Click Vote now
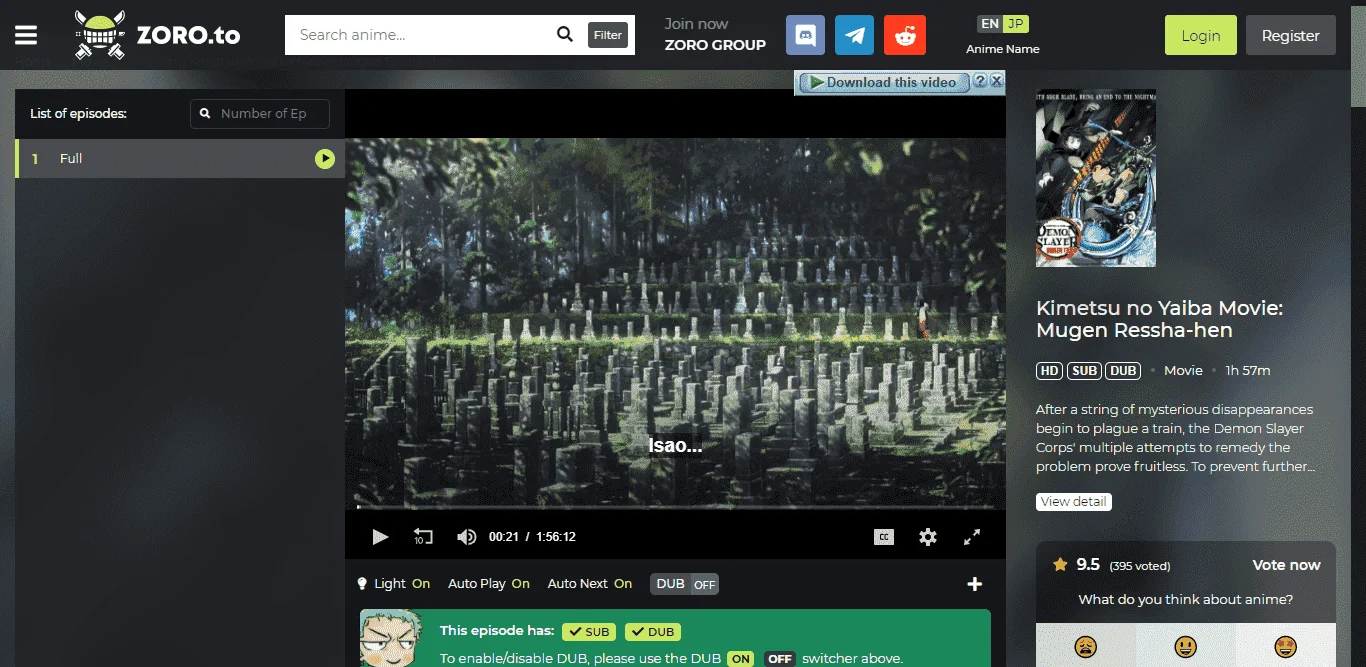 (x=1286, y=565)
